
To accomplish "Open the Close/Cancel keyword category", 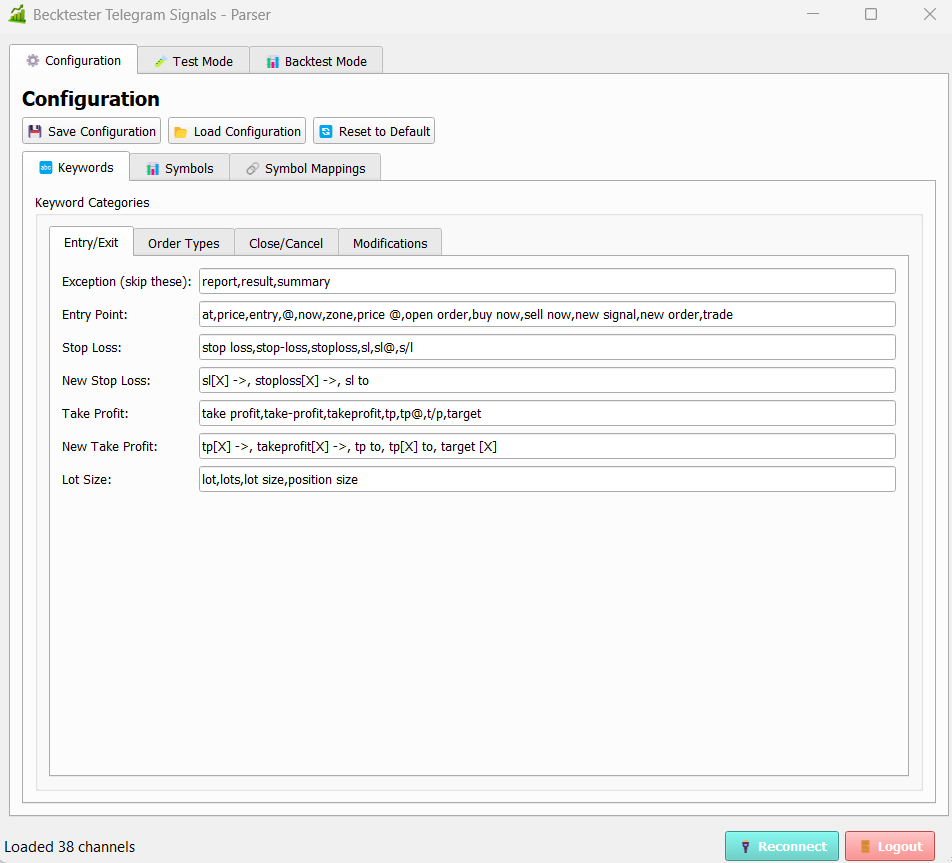I will click(286, 243).
